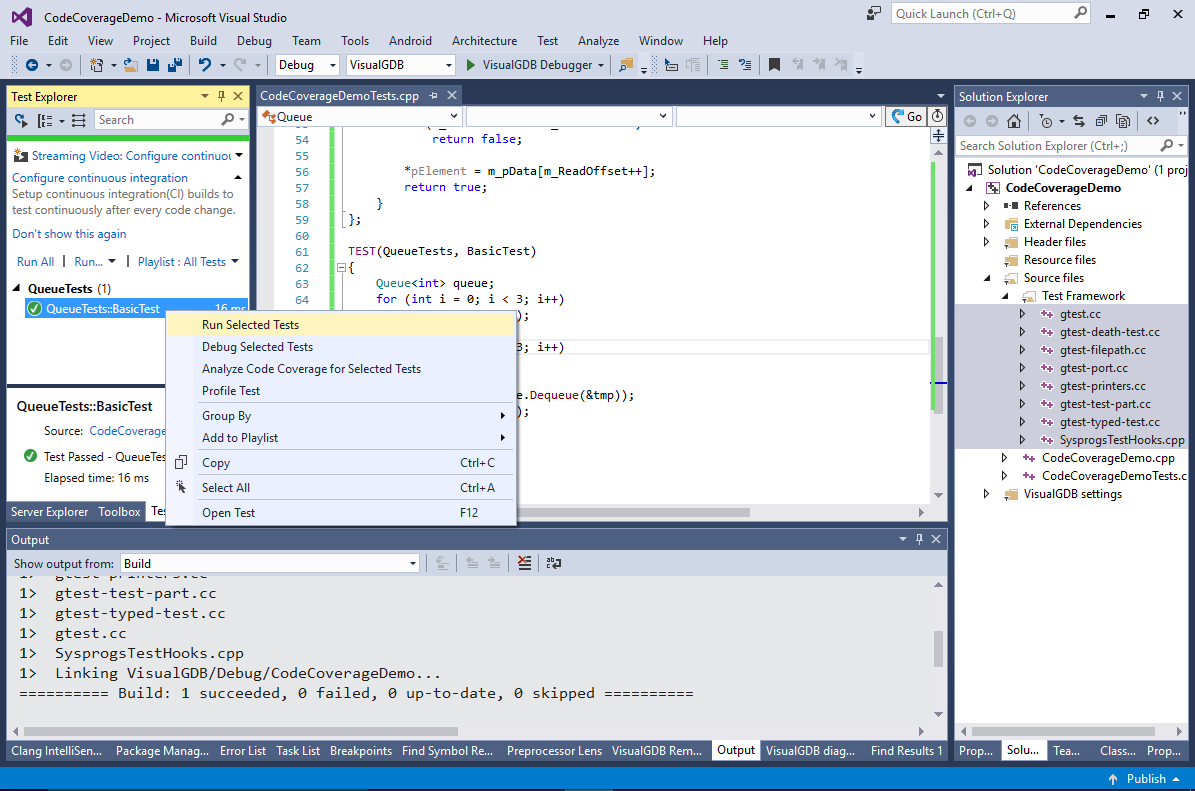Click the Sync with Active Document icon

point(1078,120)
